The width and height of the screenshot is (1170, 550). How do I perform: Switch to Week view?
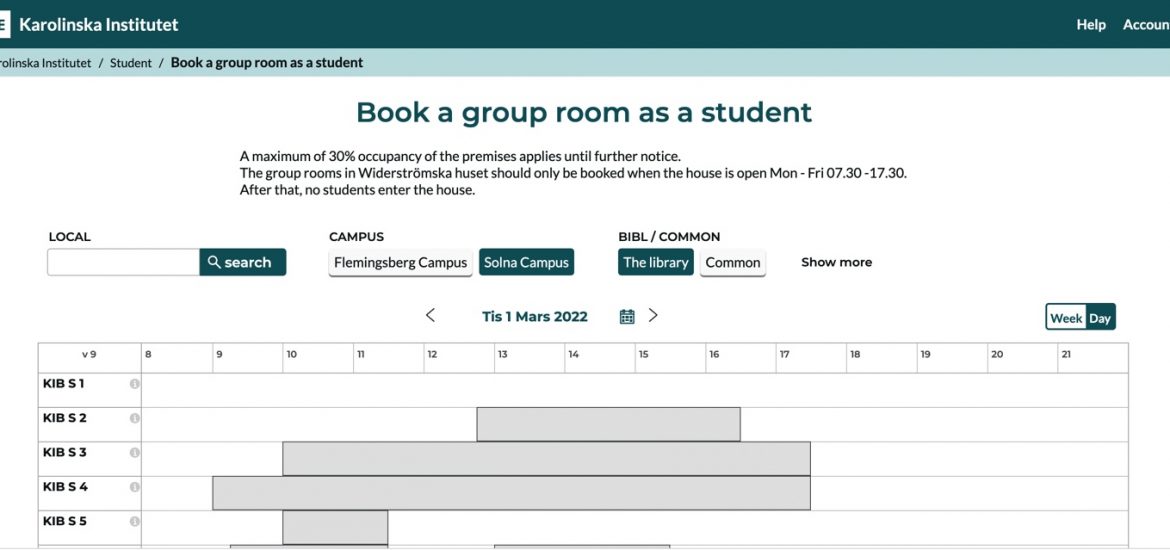pos(1066,318)
